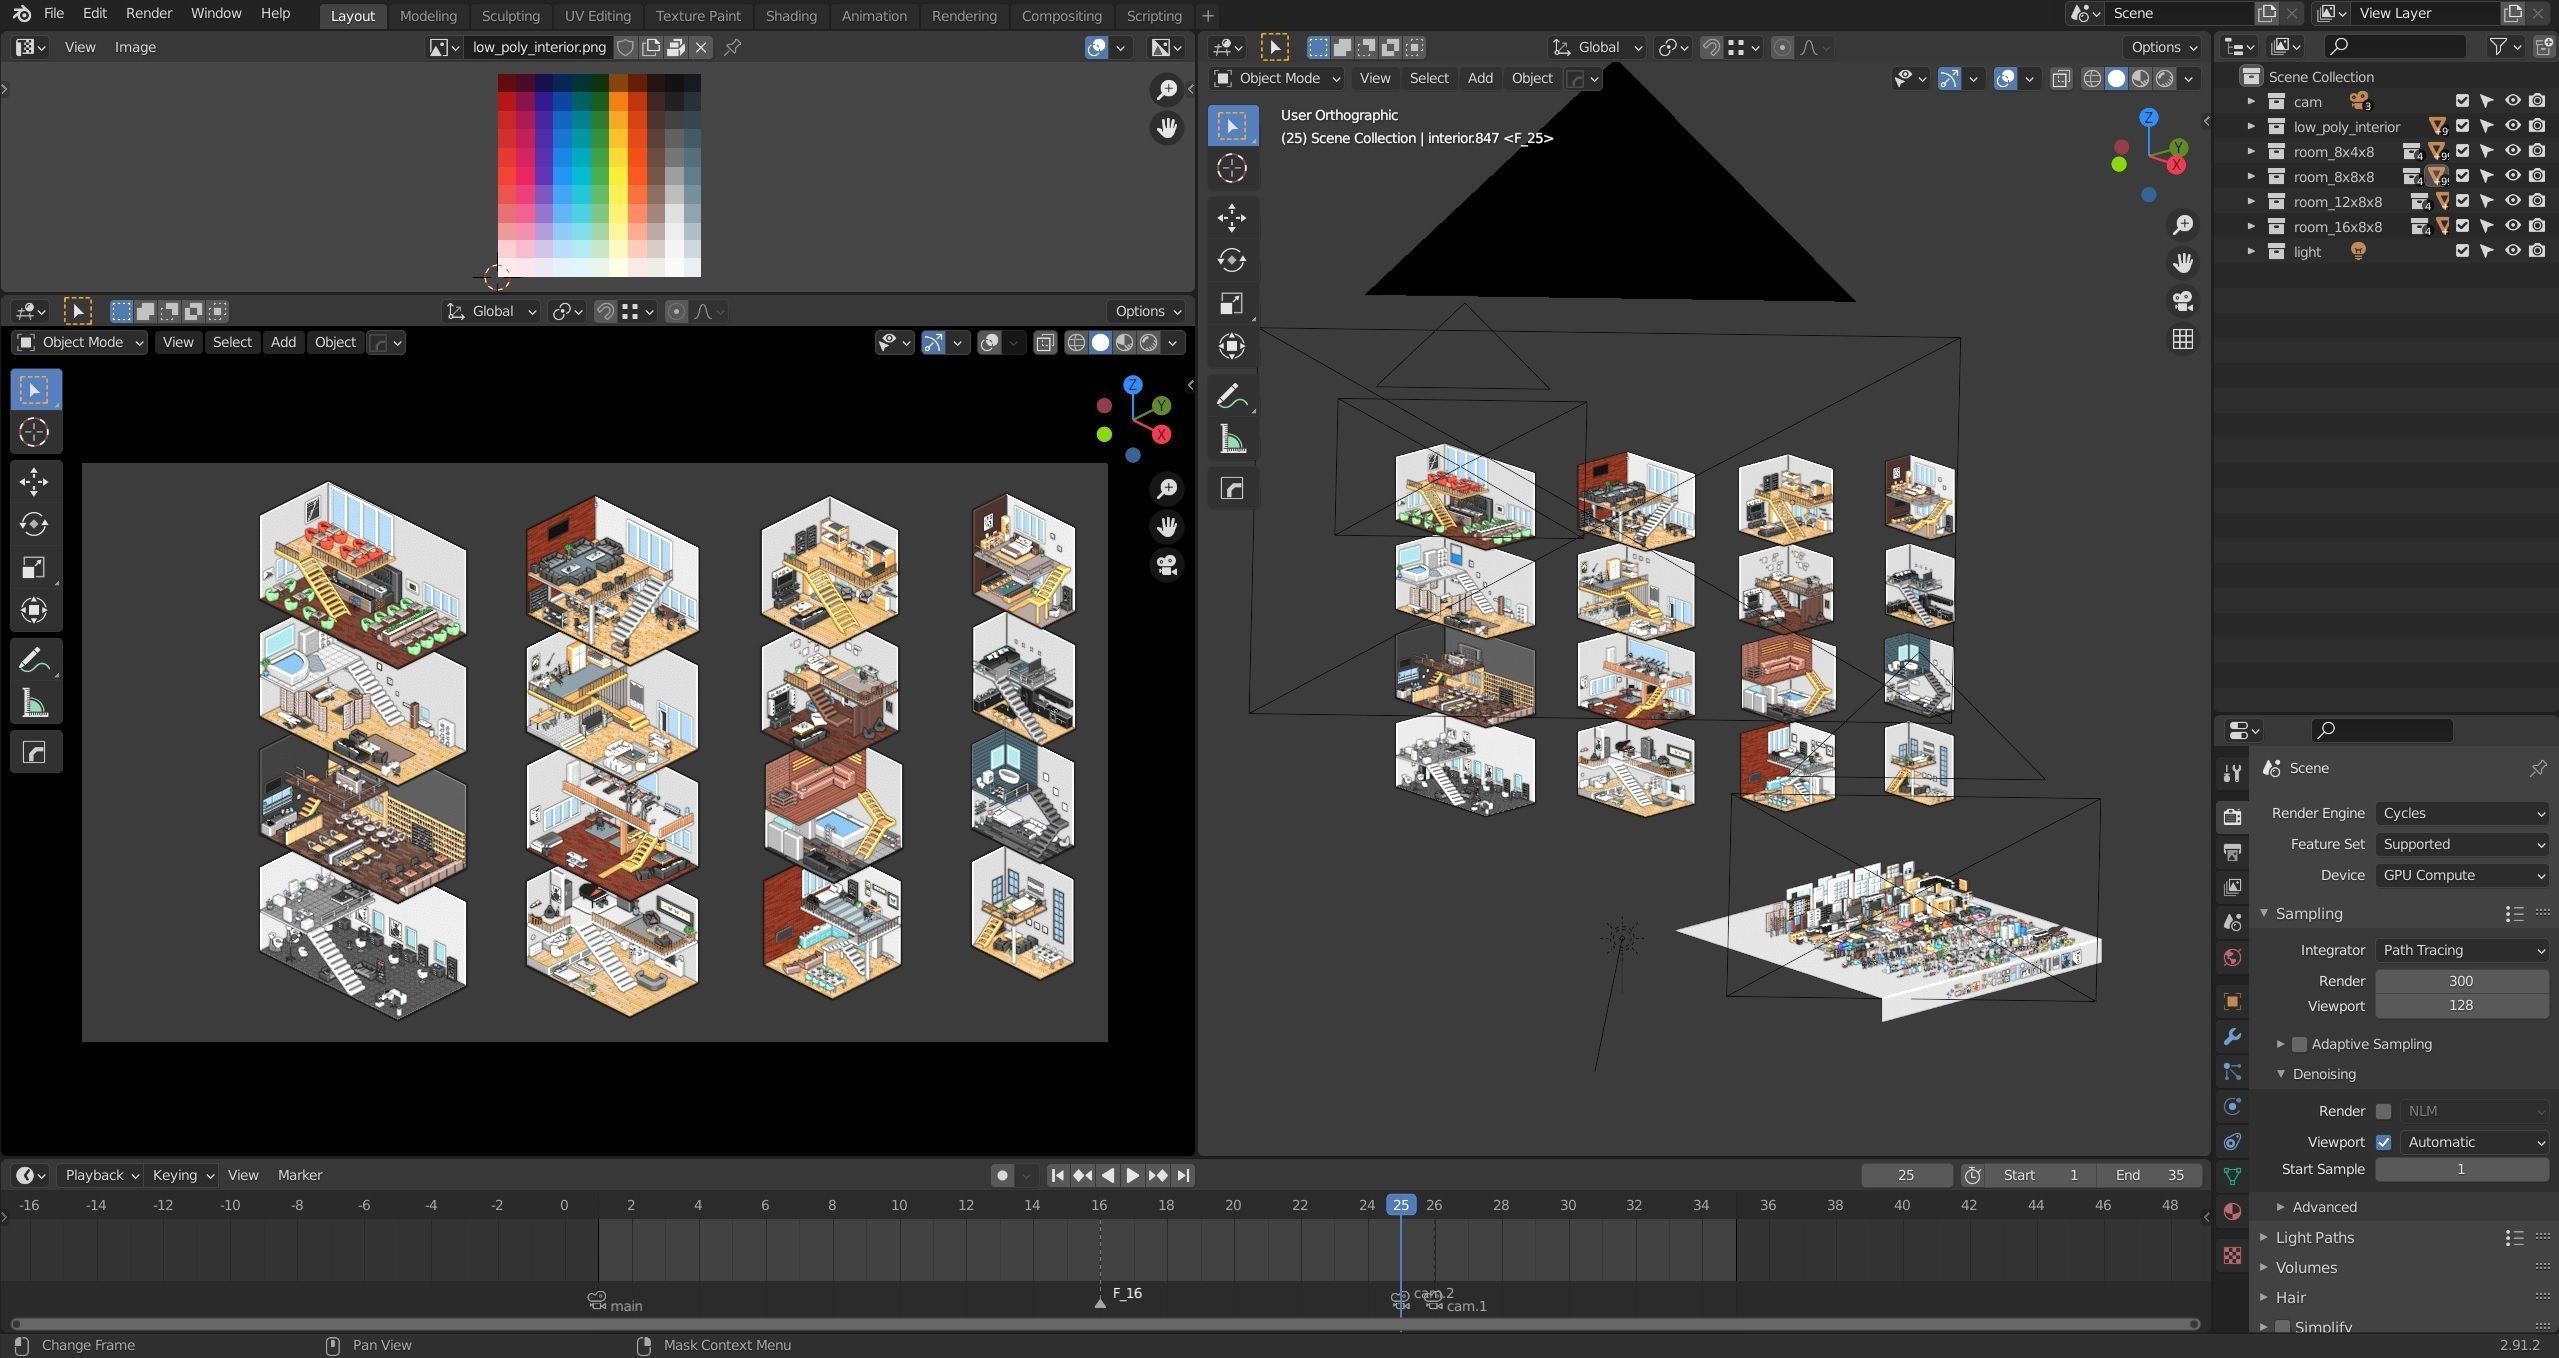Open the Render menu
This screenshot has height=1358, width=2559.
coord(148,13)
